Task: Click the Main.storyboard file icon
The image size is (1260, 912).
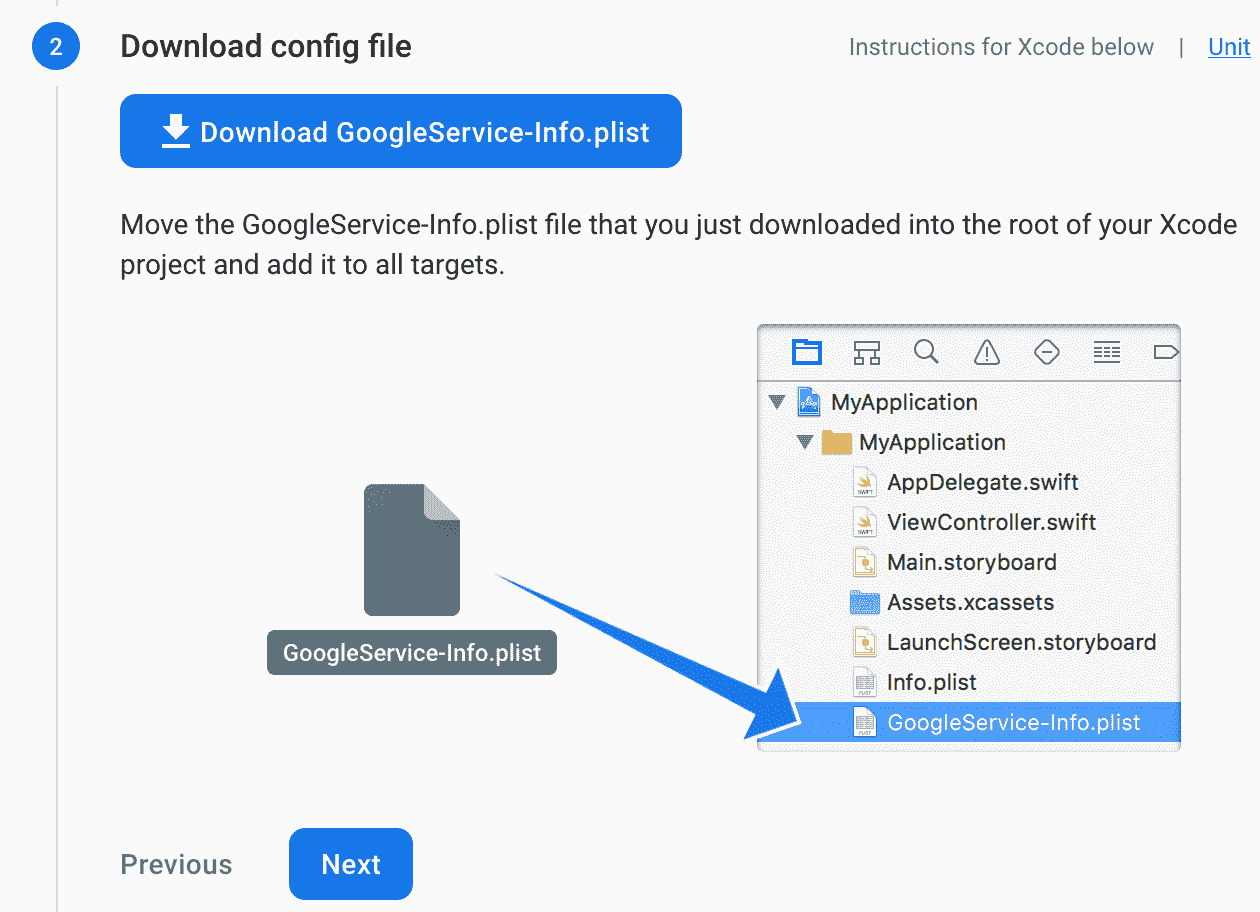Action: coord(864,562)
